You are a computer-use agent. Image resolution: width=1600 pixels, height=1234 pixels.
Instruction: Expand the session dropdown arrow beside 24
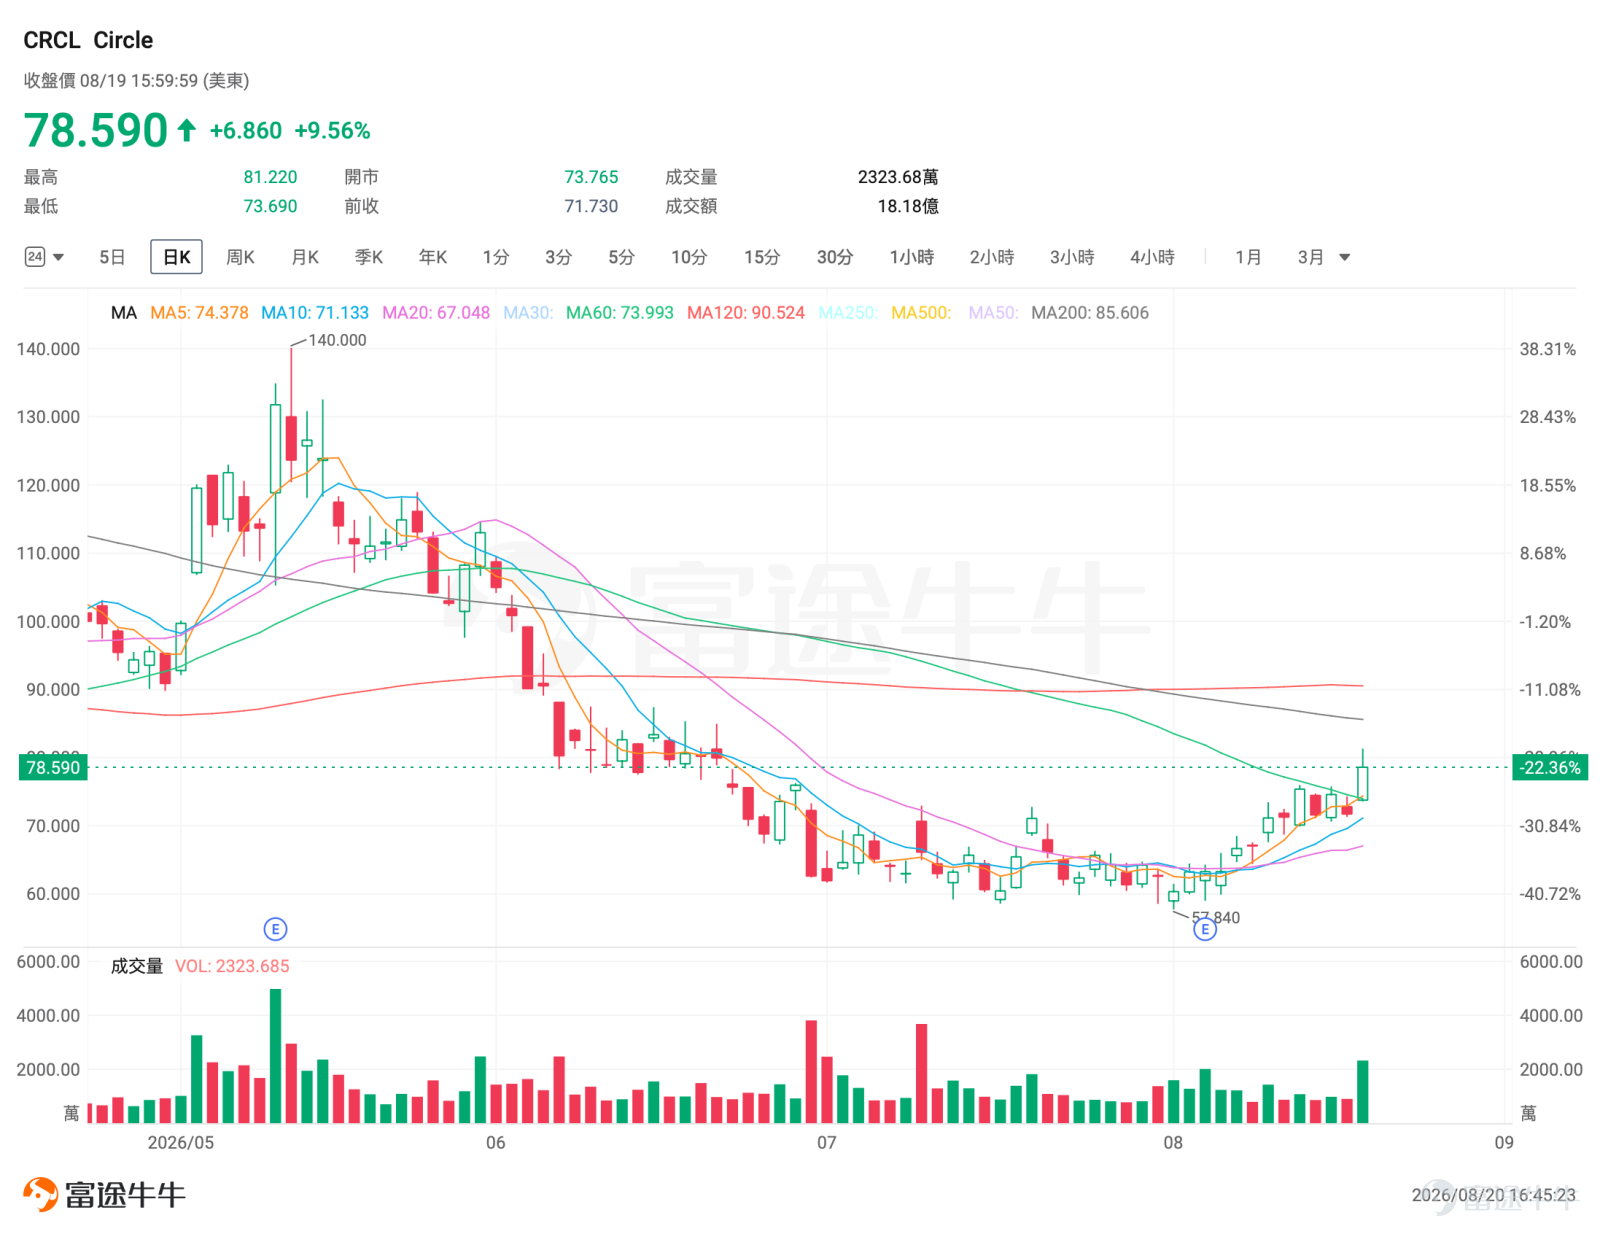coord(59,258)
